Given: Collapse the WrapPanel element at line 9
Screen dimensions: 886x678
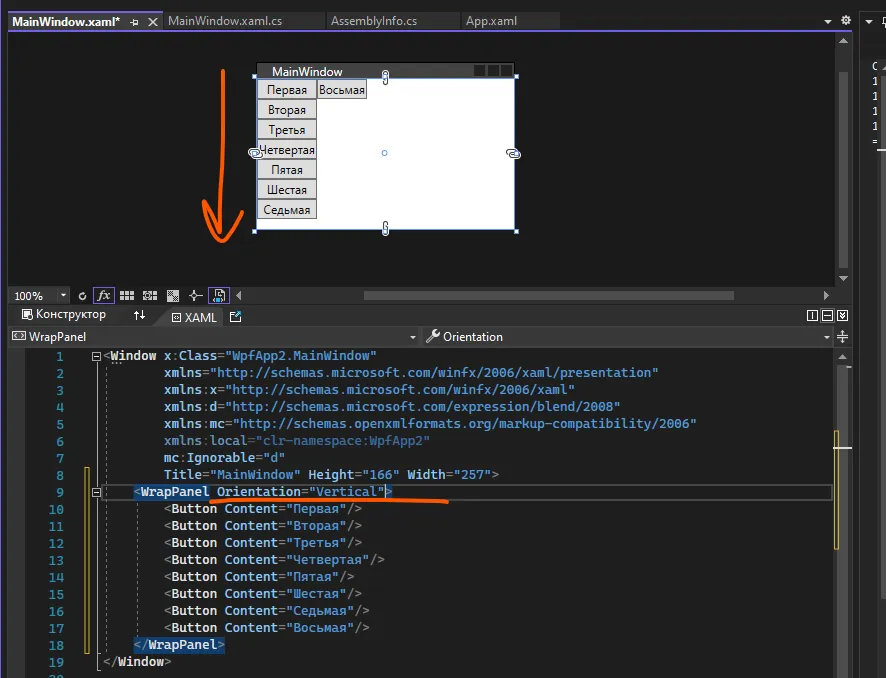Looking at the screenshot, I should [x=96, y=493].
